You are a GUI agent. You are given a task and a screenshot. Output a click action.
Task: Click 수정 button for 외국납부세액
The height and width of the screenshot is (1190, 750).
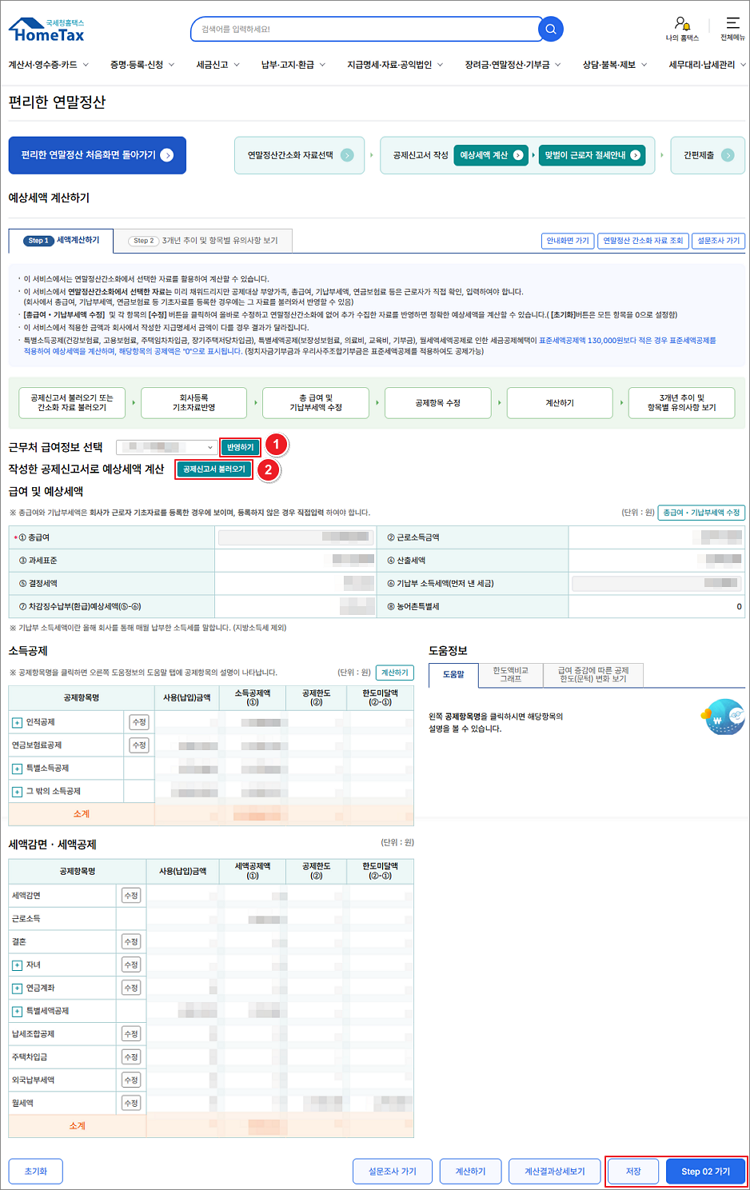tap(131, 1080)
